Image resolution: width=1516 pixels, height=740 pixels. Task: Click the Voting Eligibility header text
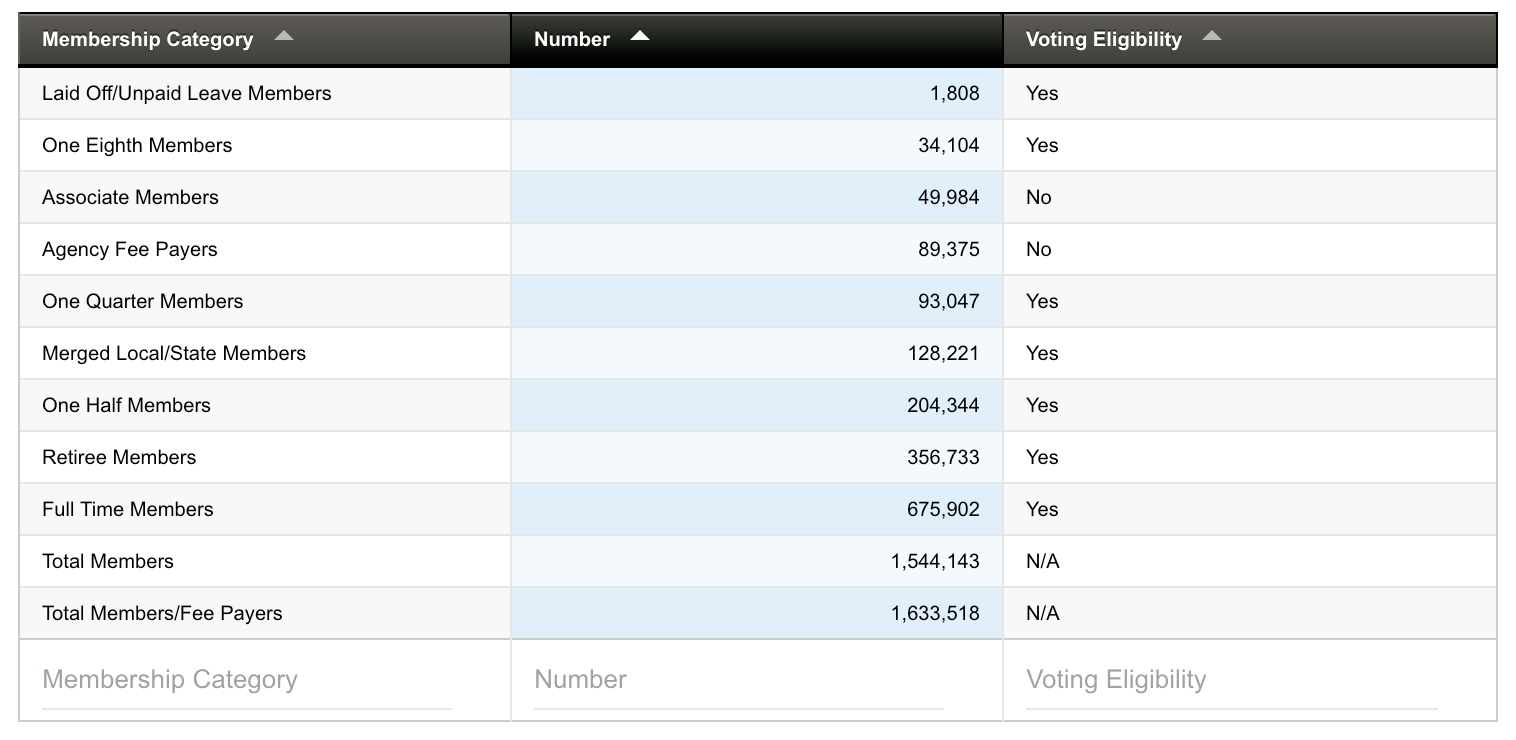[x=1103, y=40]
